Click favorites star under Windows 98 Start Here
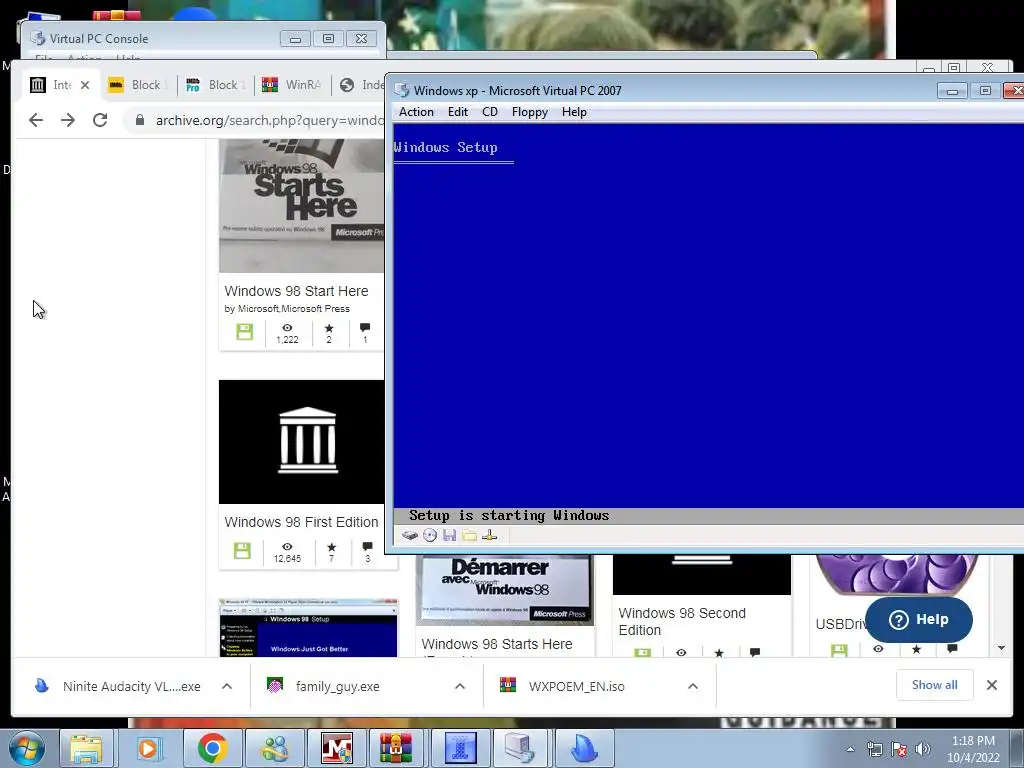This screenshot has width=1024, height=768. pos(328,328)
